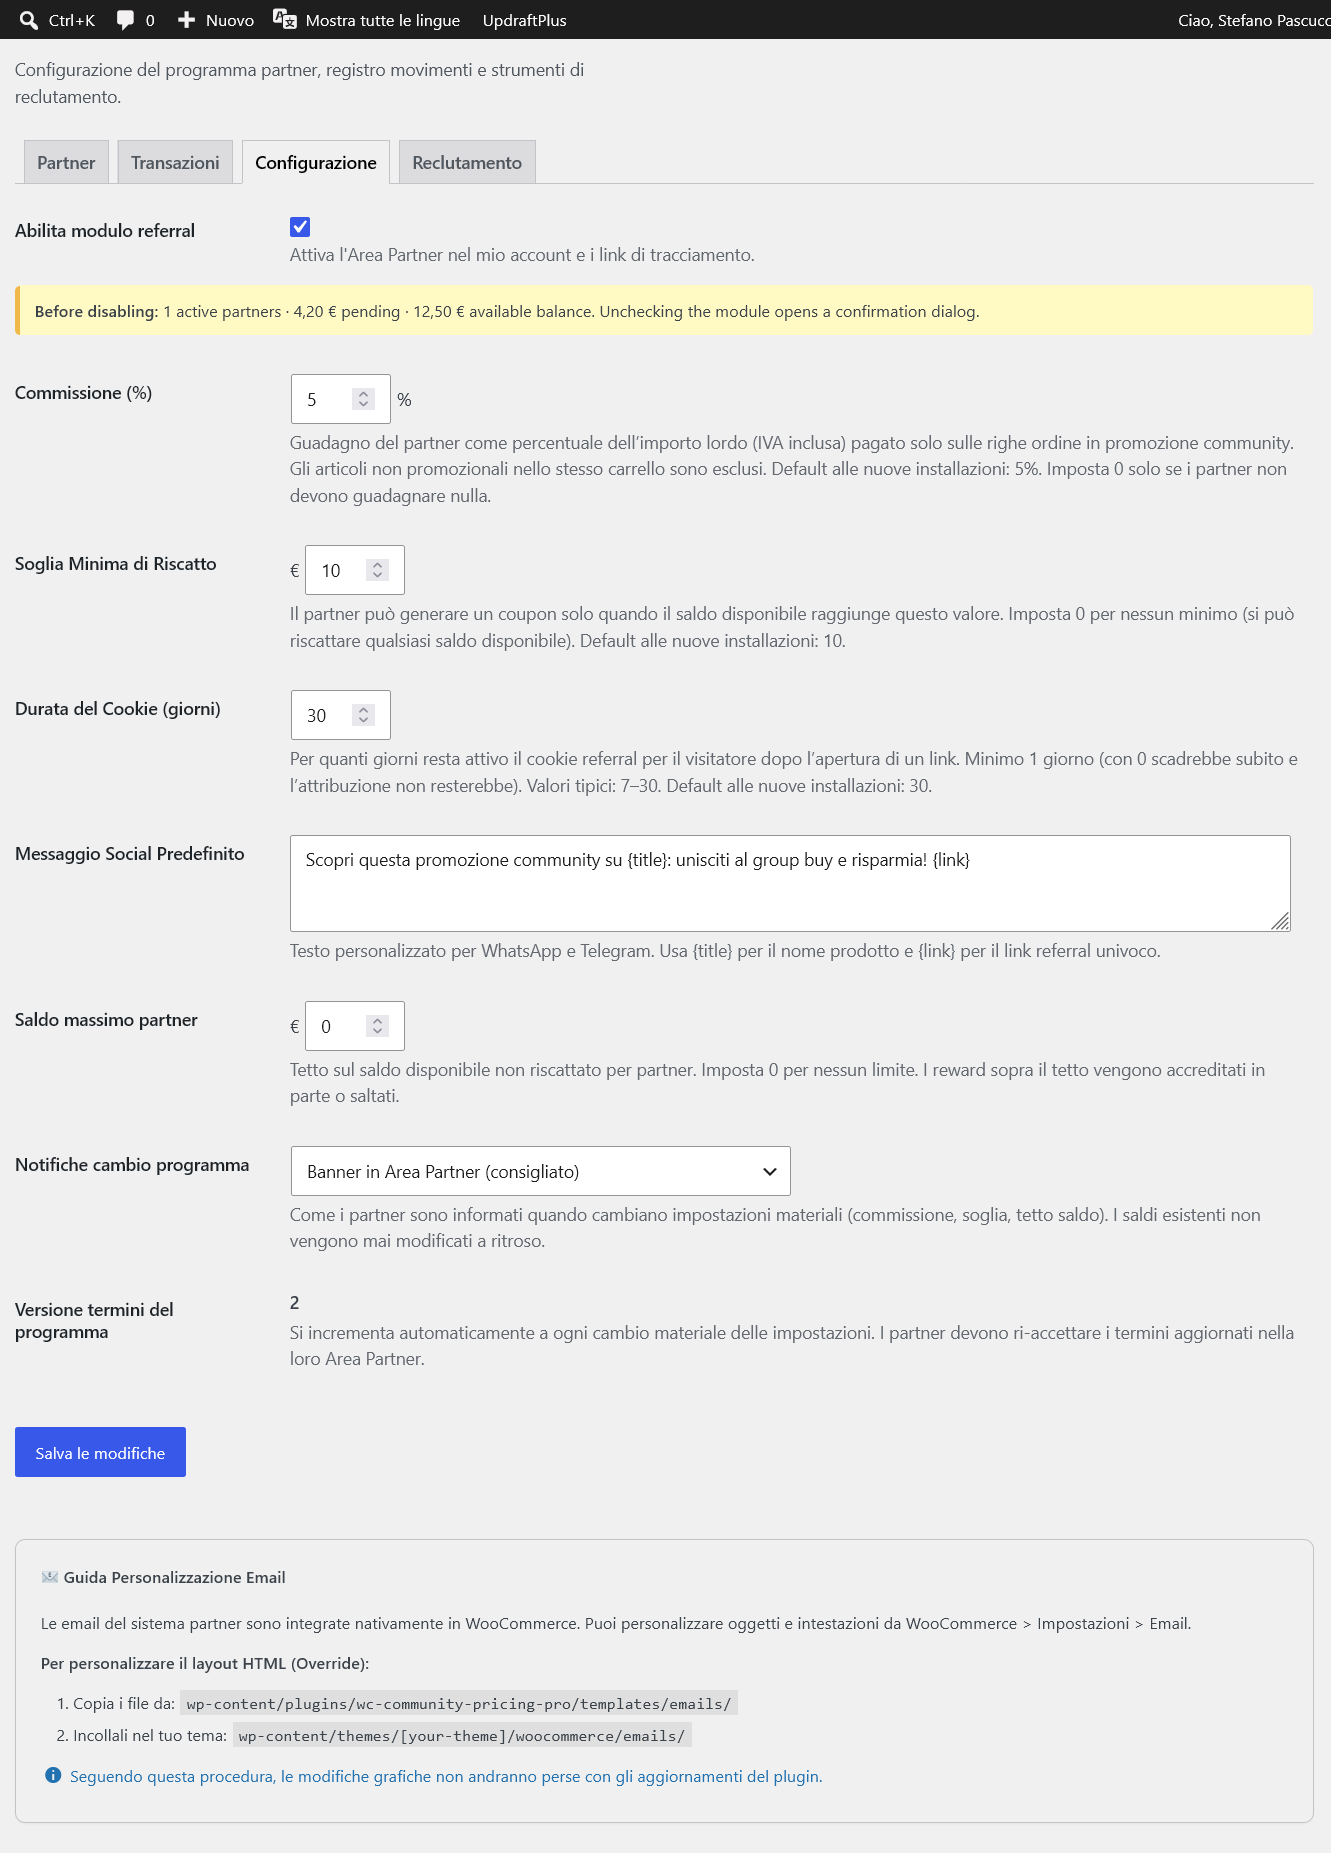The height and width of the screenshot is (1853, 1331).
Task: Click the translate languages icon
Action: tap(285, 19)
